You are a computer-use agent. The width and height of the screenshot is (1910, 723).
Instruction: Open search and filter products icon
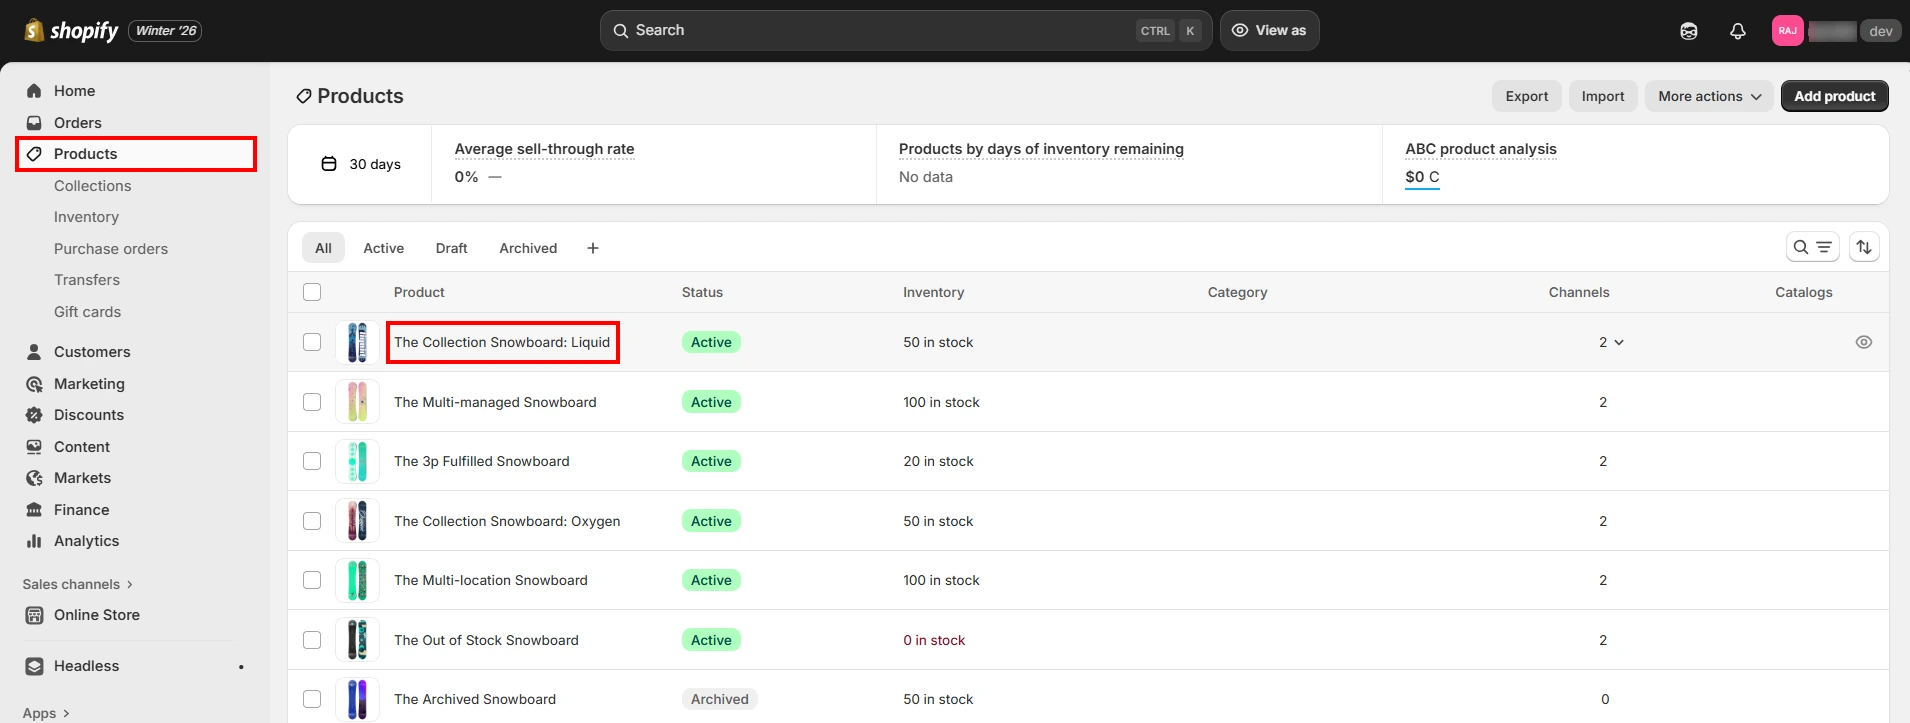(1812, 247)
